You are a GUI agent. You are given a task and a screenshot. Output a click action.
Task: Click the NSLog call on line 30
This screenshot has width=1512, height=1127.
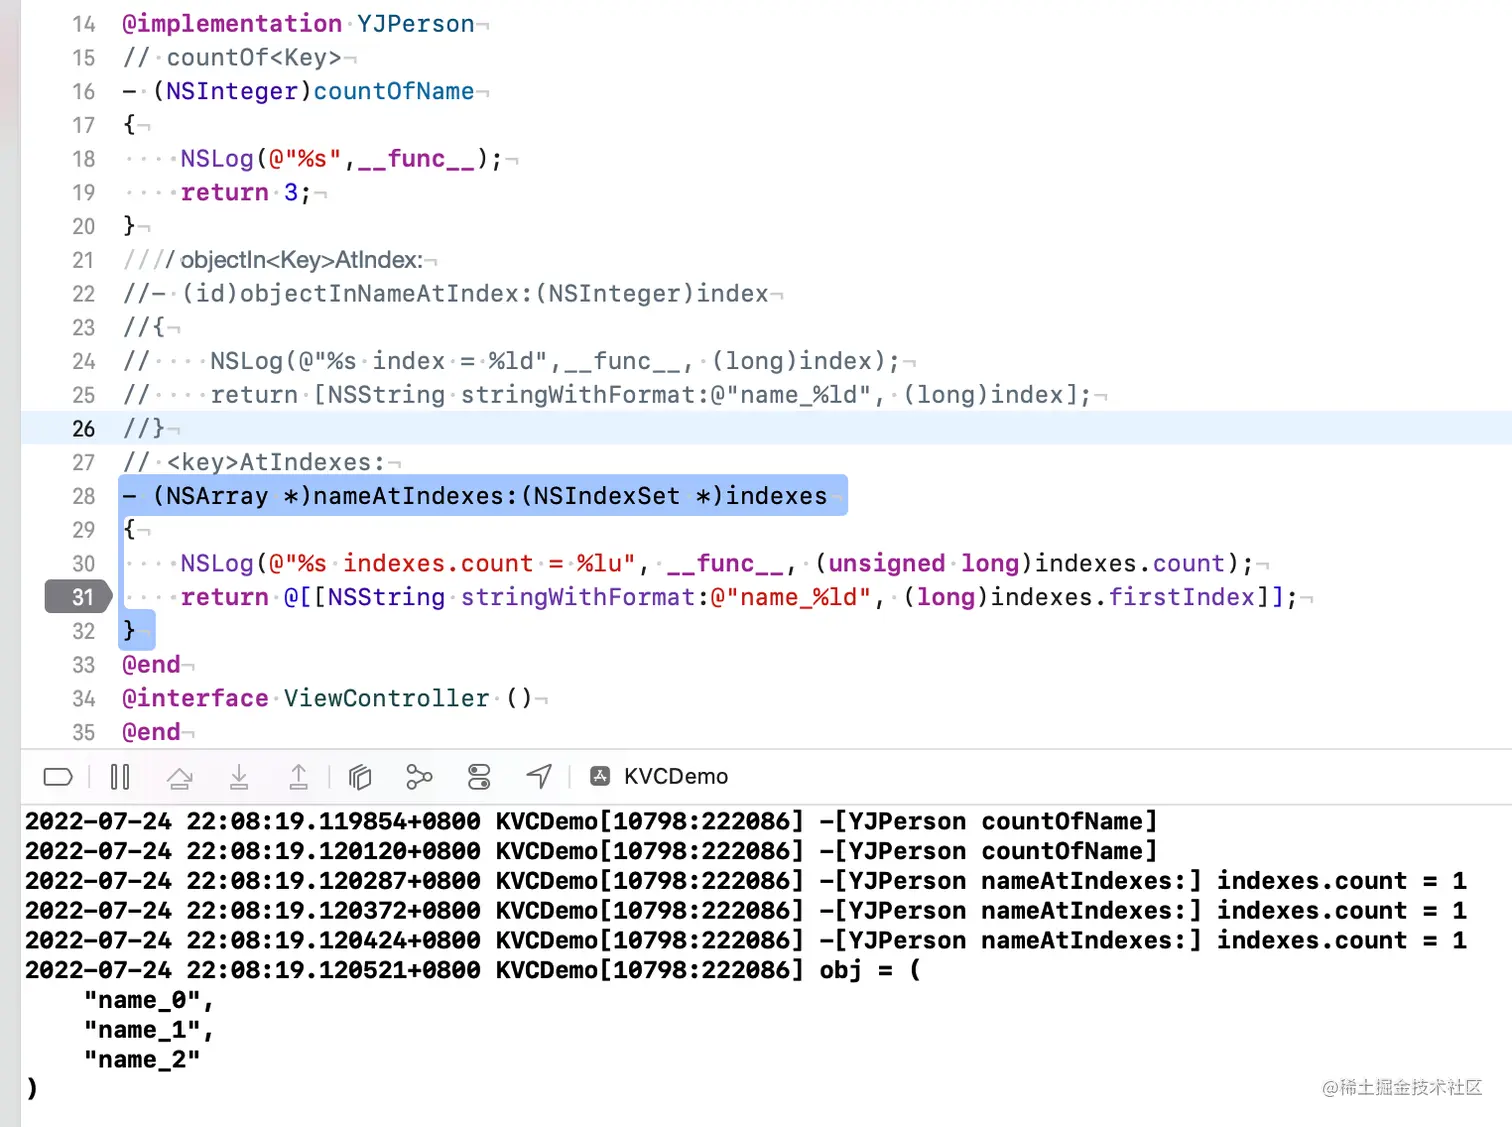pos(216,563)
